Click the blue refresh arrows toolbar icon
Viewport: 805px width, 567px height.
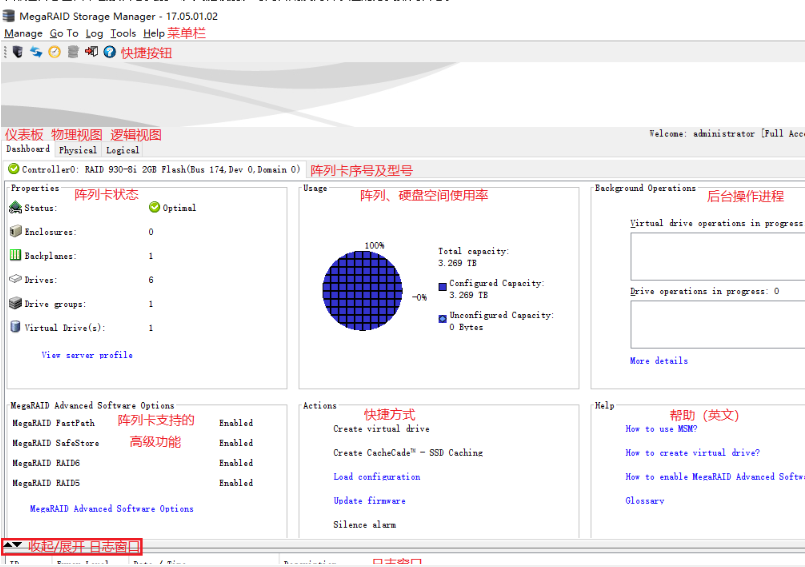pos(36,52)
